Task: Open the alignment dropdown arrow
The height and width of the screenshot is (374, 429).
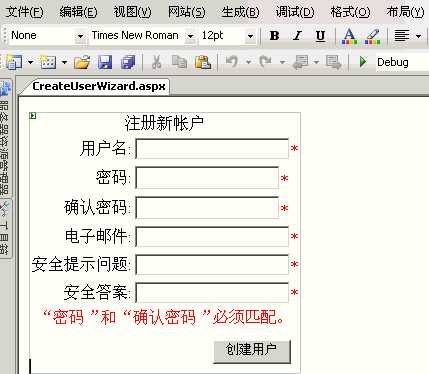Action: point(419,36)
